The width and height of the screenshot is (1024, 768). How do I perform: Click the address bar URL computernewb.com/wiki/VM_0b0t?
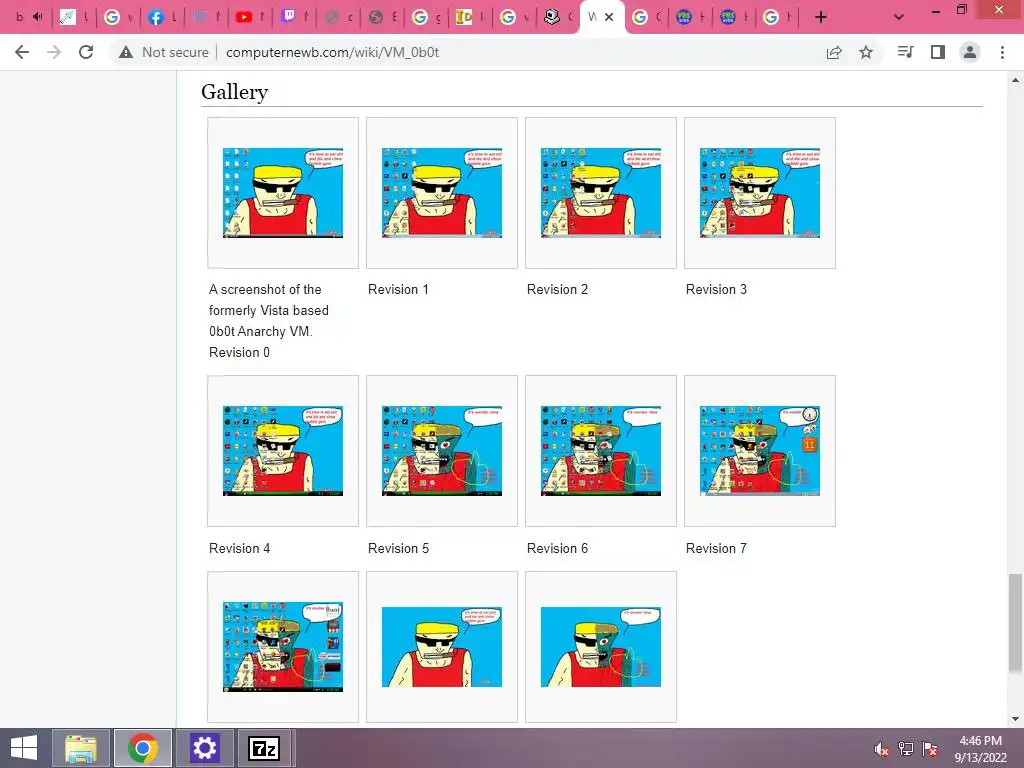[332, 52]
